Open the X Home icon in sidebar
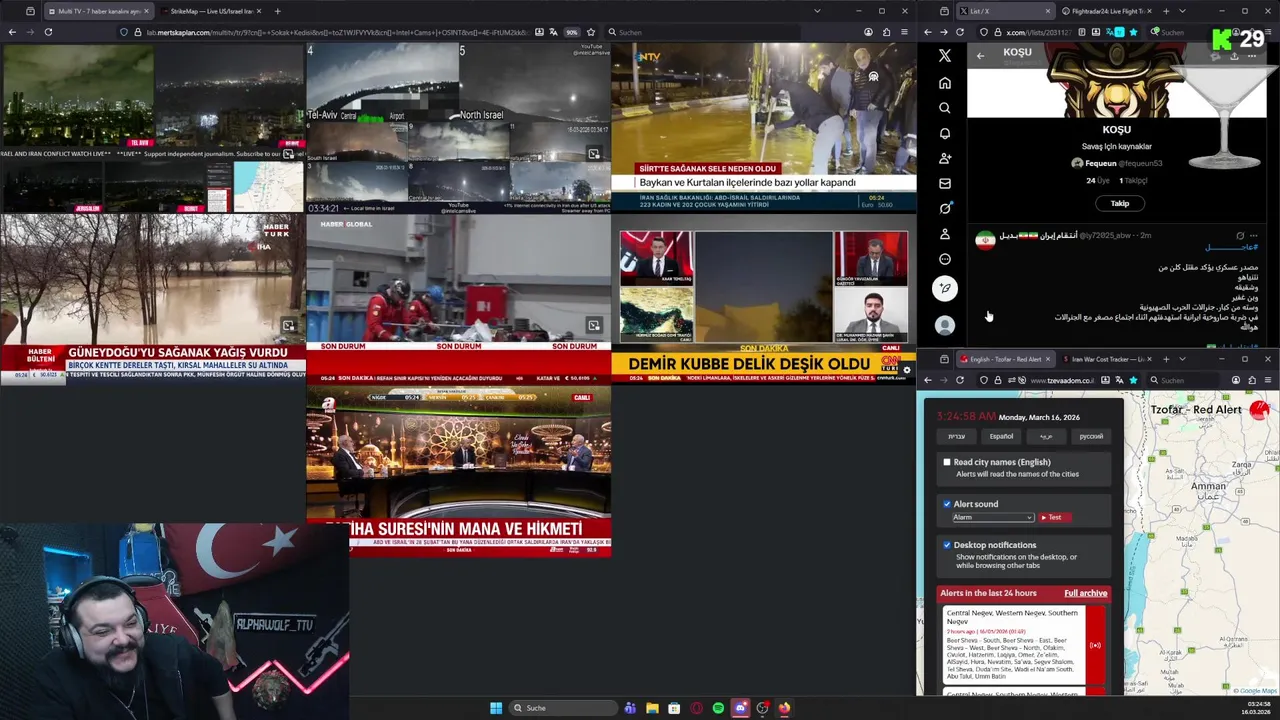 (944, 83)
